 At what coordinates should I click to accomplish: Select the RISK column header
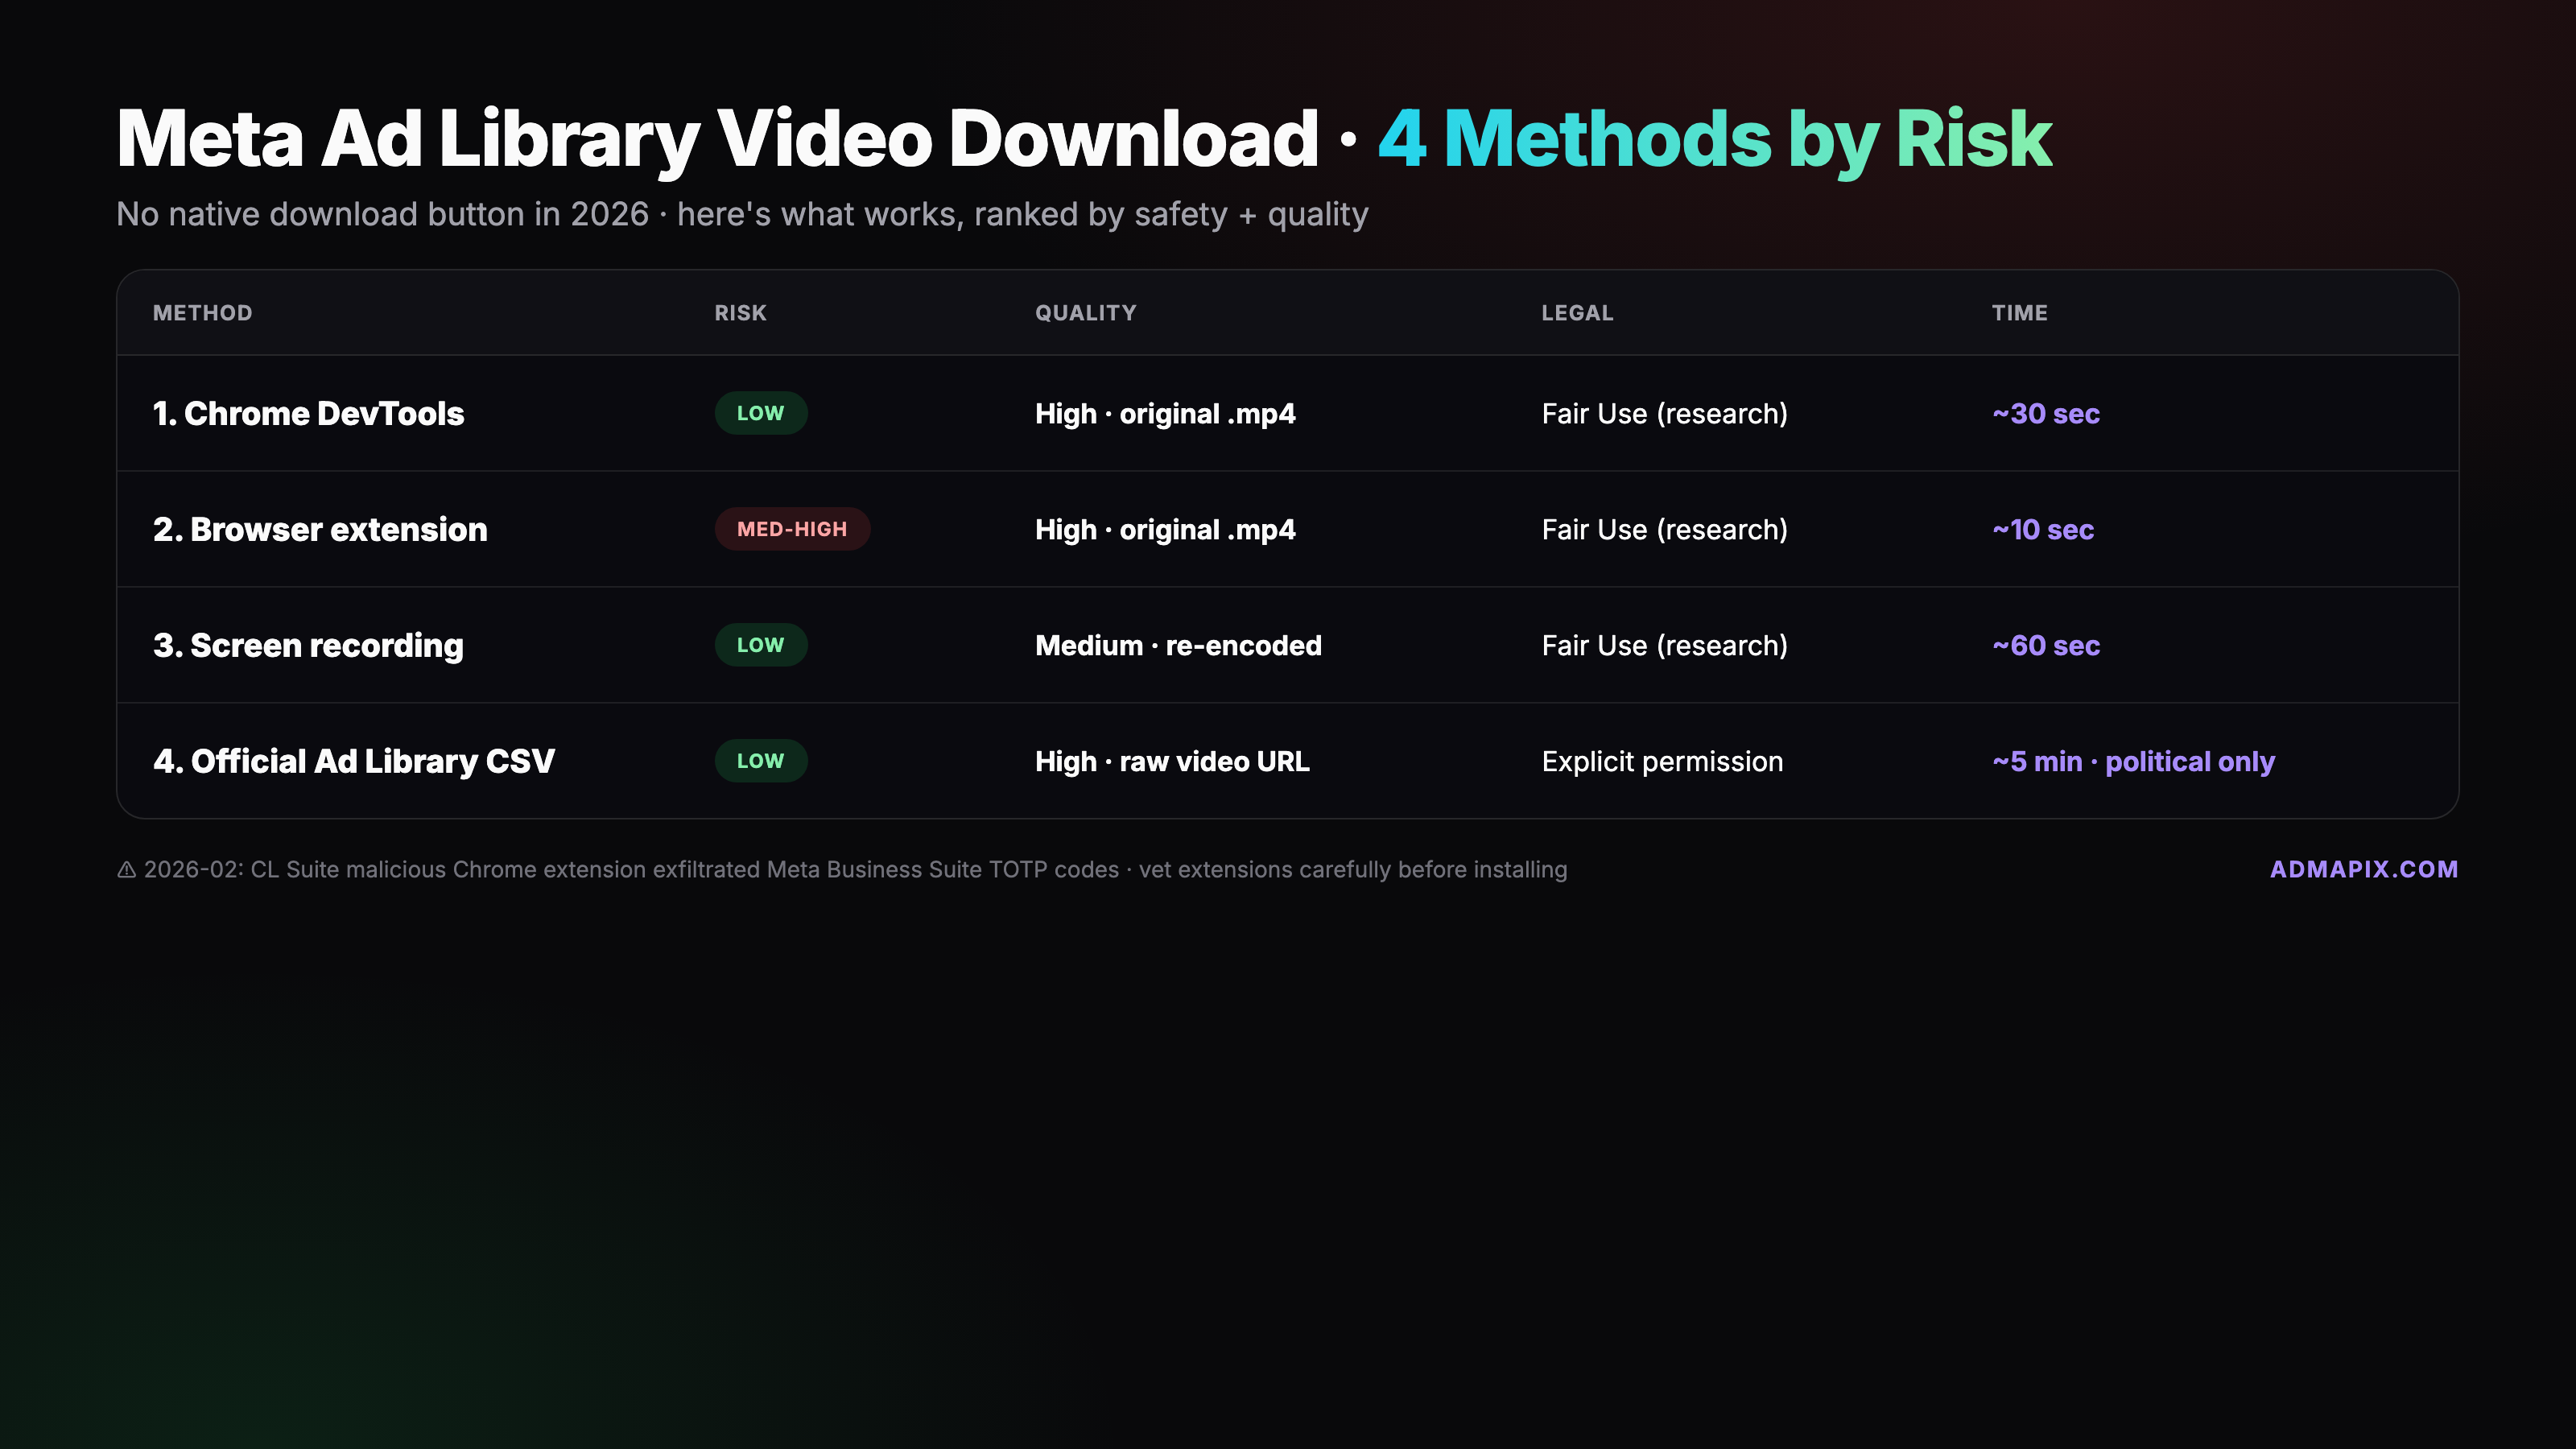point(739,312)
